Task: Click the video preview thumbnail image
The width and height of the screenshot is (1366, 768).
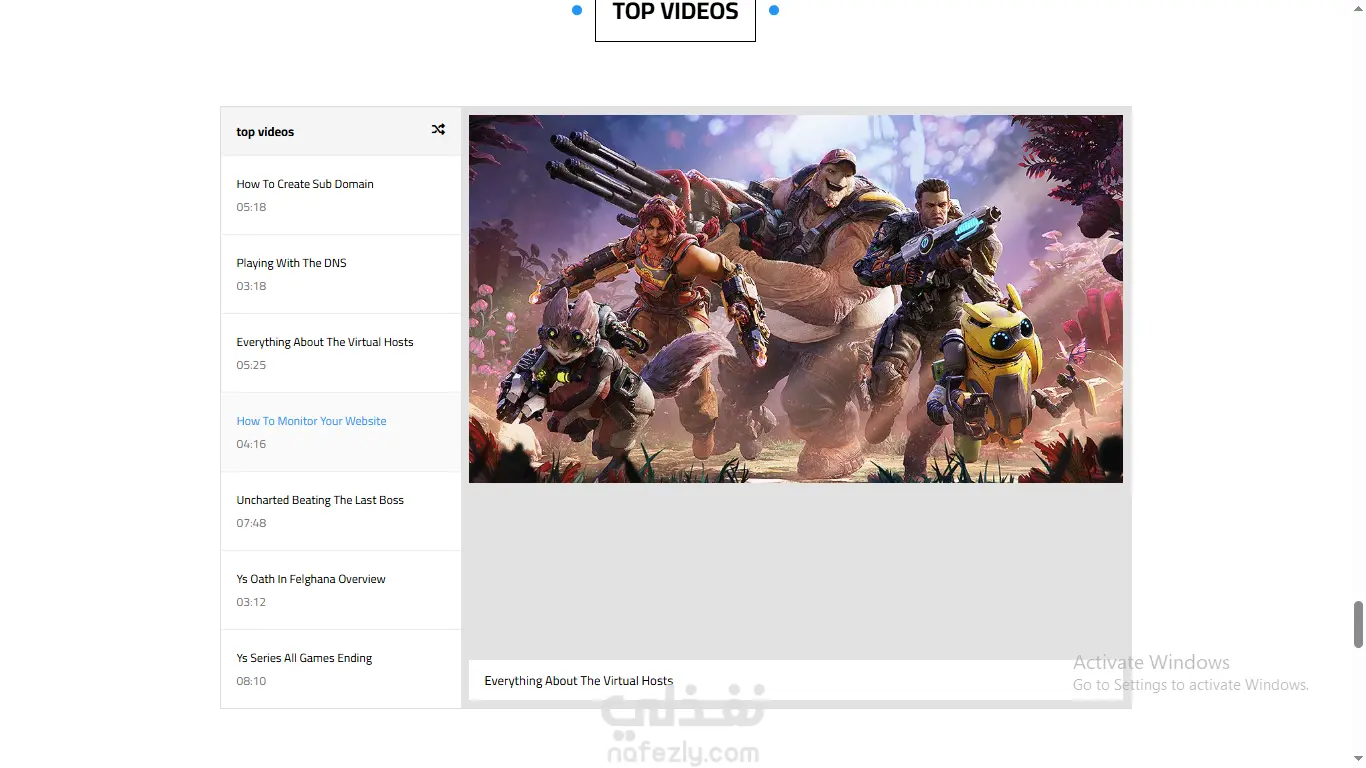Action: coord(796,299)
